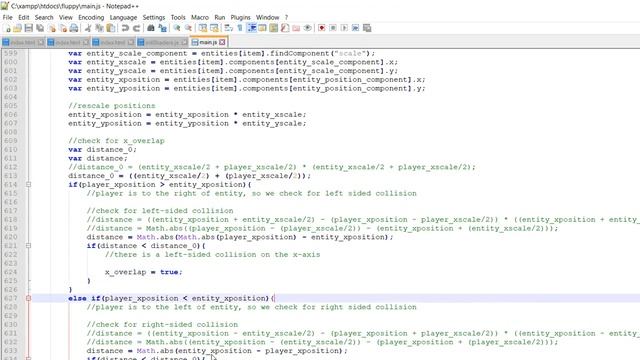This screenshot has height=360, width=640.
Task: Collapse red fold marker at line 627
Action: [x=29, y=298]
